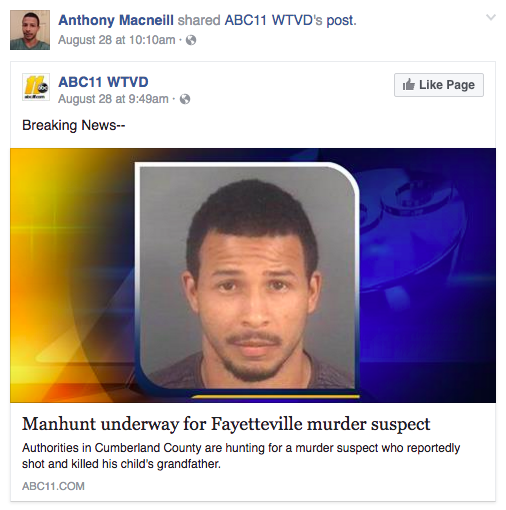Screen dimensions: 506x510
Task: Open Anthony Macneill's profile picture
Action: [x=30, y=30]
